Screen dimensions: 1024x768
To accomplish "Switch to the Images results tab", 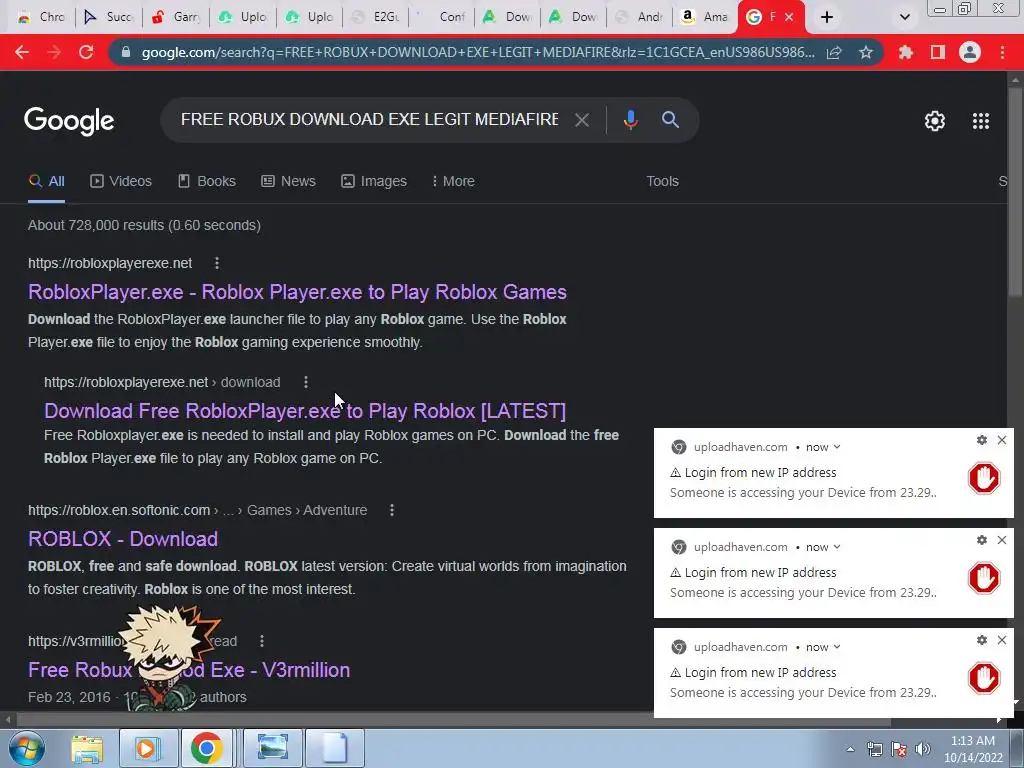I will 374,182.
